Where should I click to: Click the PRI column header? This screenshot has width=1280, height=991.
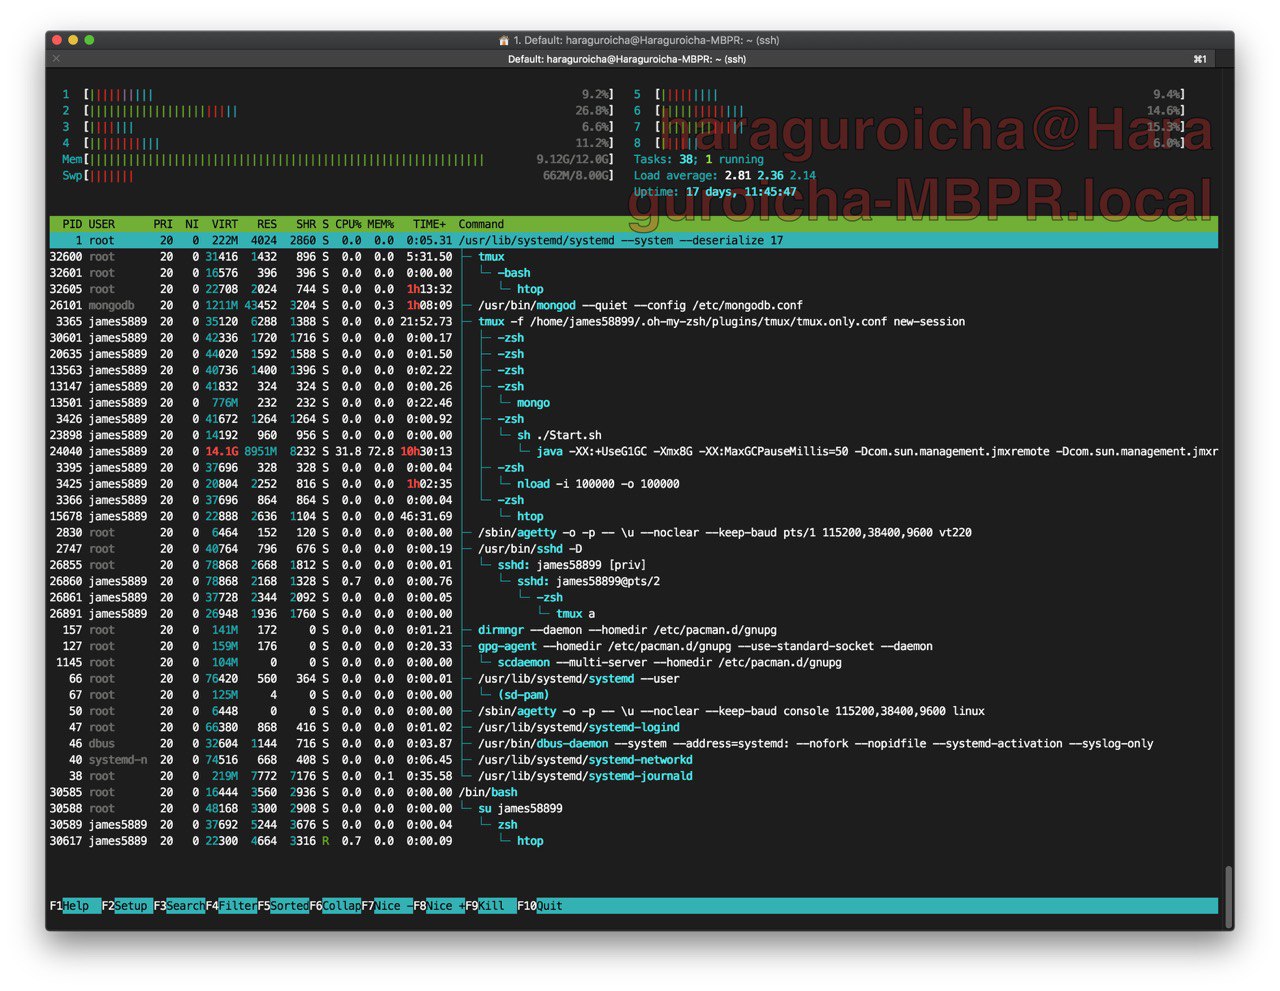pyautogui.click(x=163, y=224)
